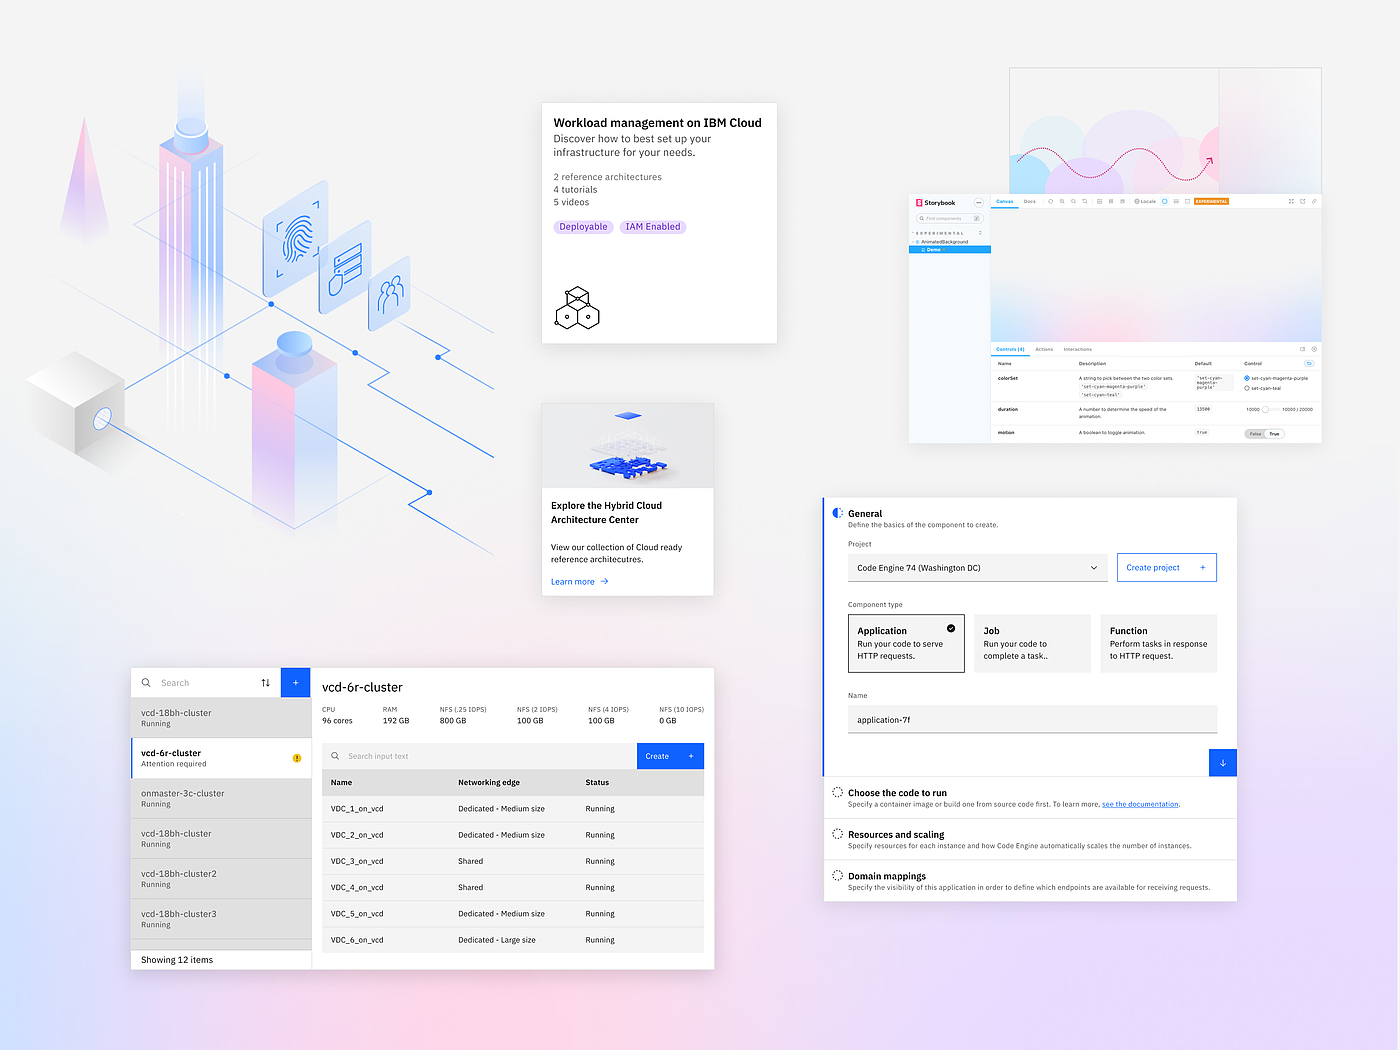The height and width of the screenshot is (1050, 1400).
Task: Click the VDC_4_on_vcd table row name
Action: (x=357, y=887)
